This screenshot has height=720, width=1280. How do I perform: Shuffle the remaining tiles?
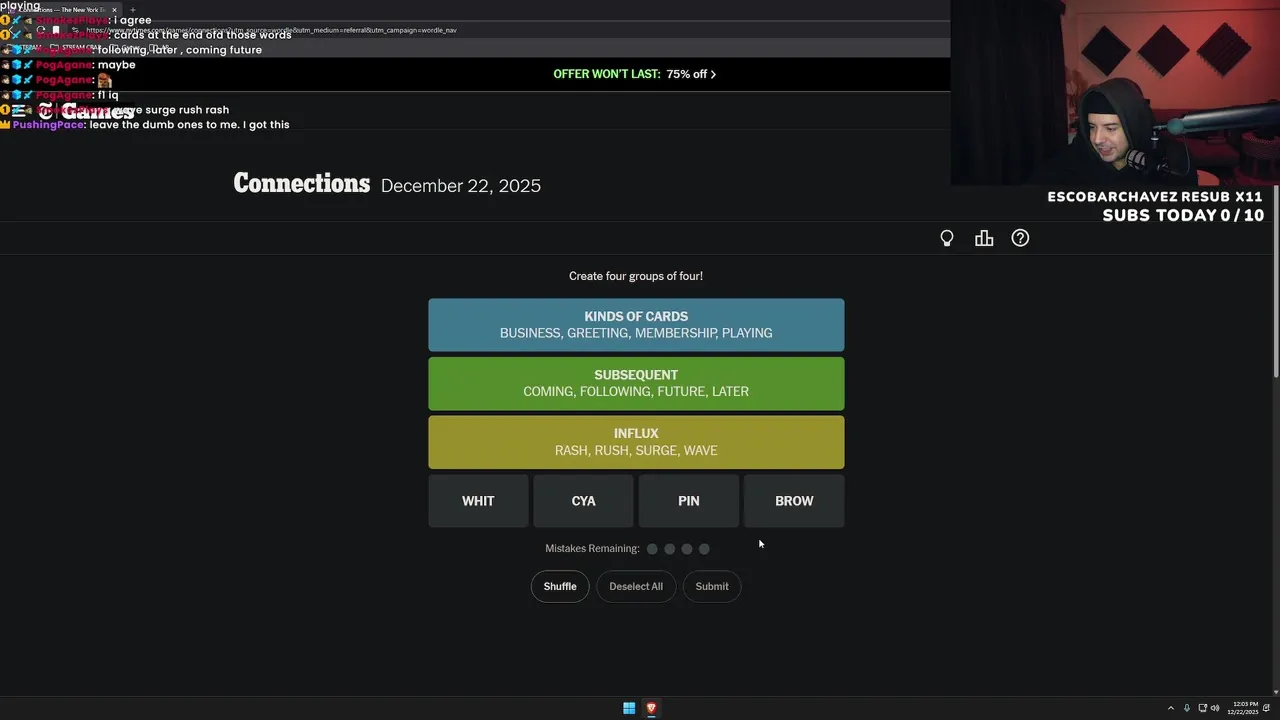(x=560, y=586)
